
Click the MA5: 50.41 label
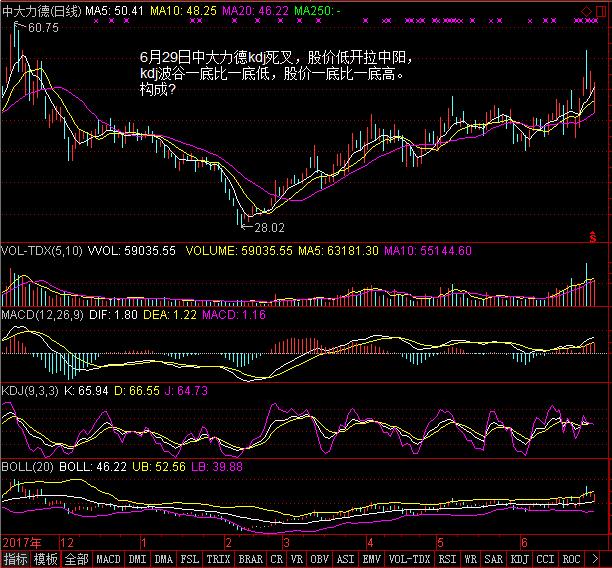coord(114,11)
